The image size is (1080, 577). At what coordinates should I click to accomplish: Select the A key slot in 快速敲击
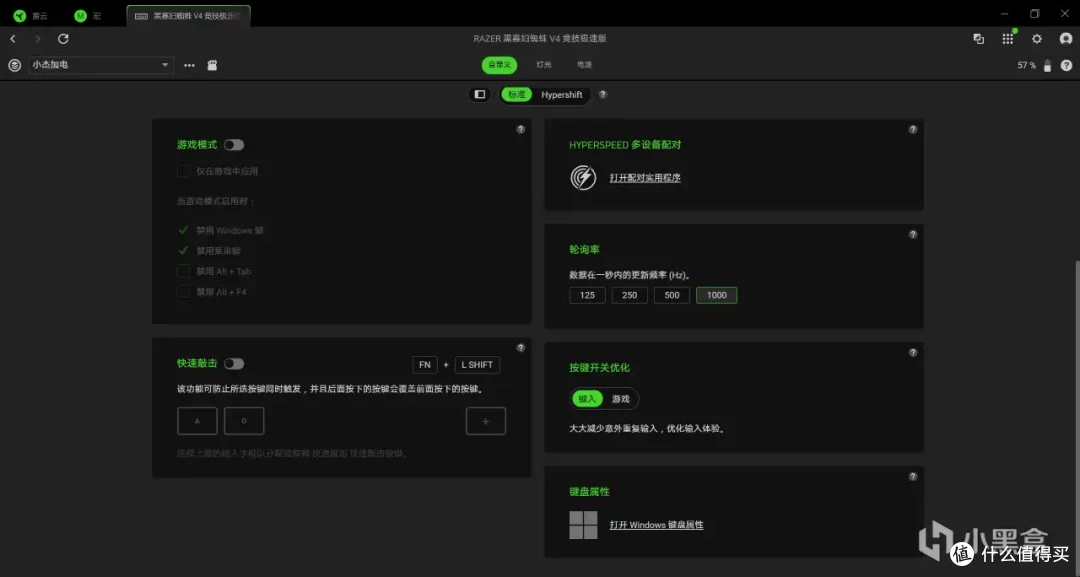197,421
